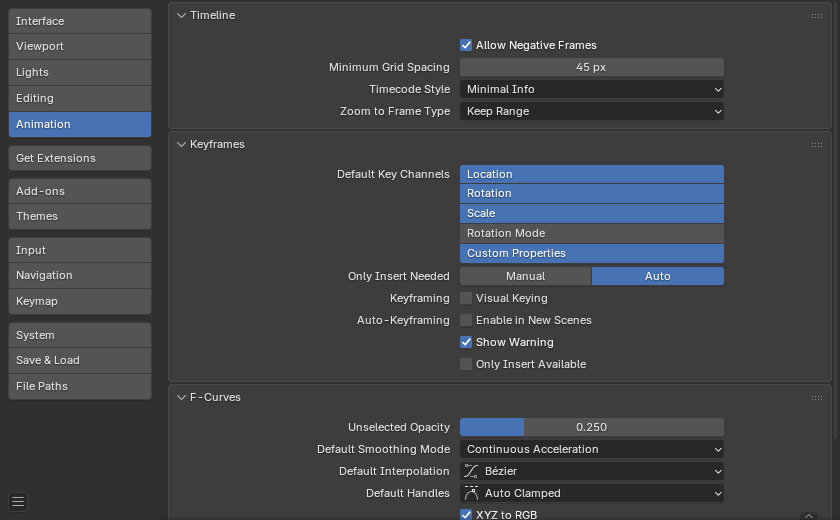Open the Navigation preferences tab

click(80, 275)
